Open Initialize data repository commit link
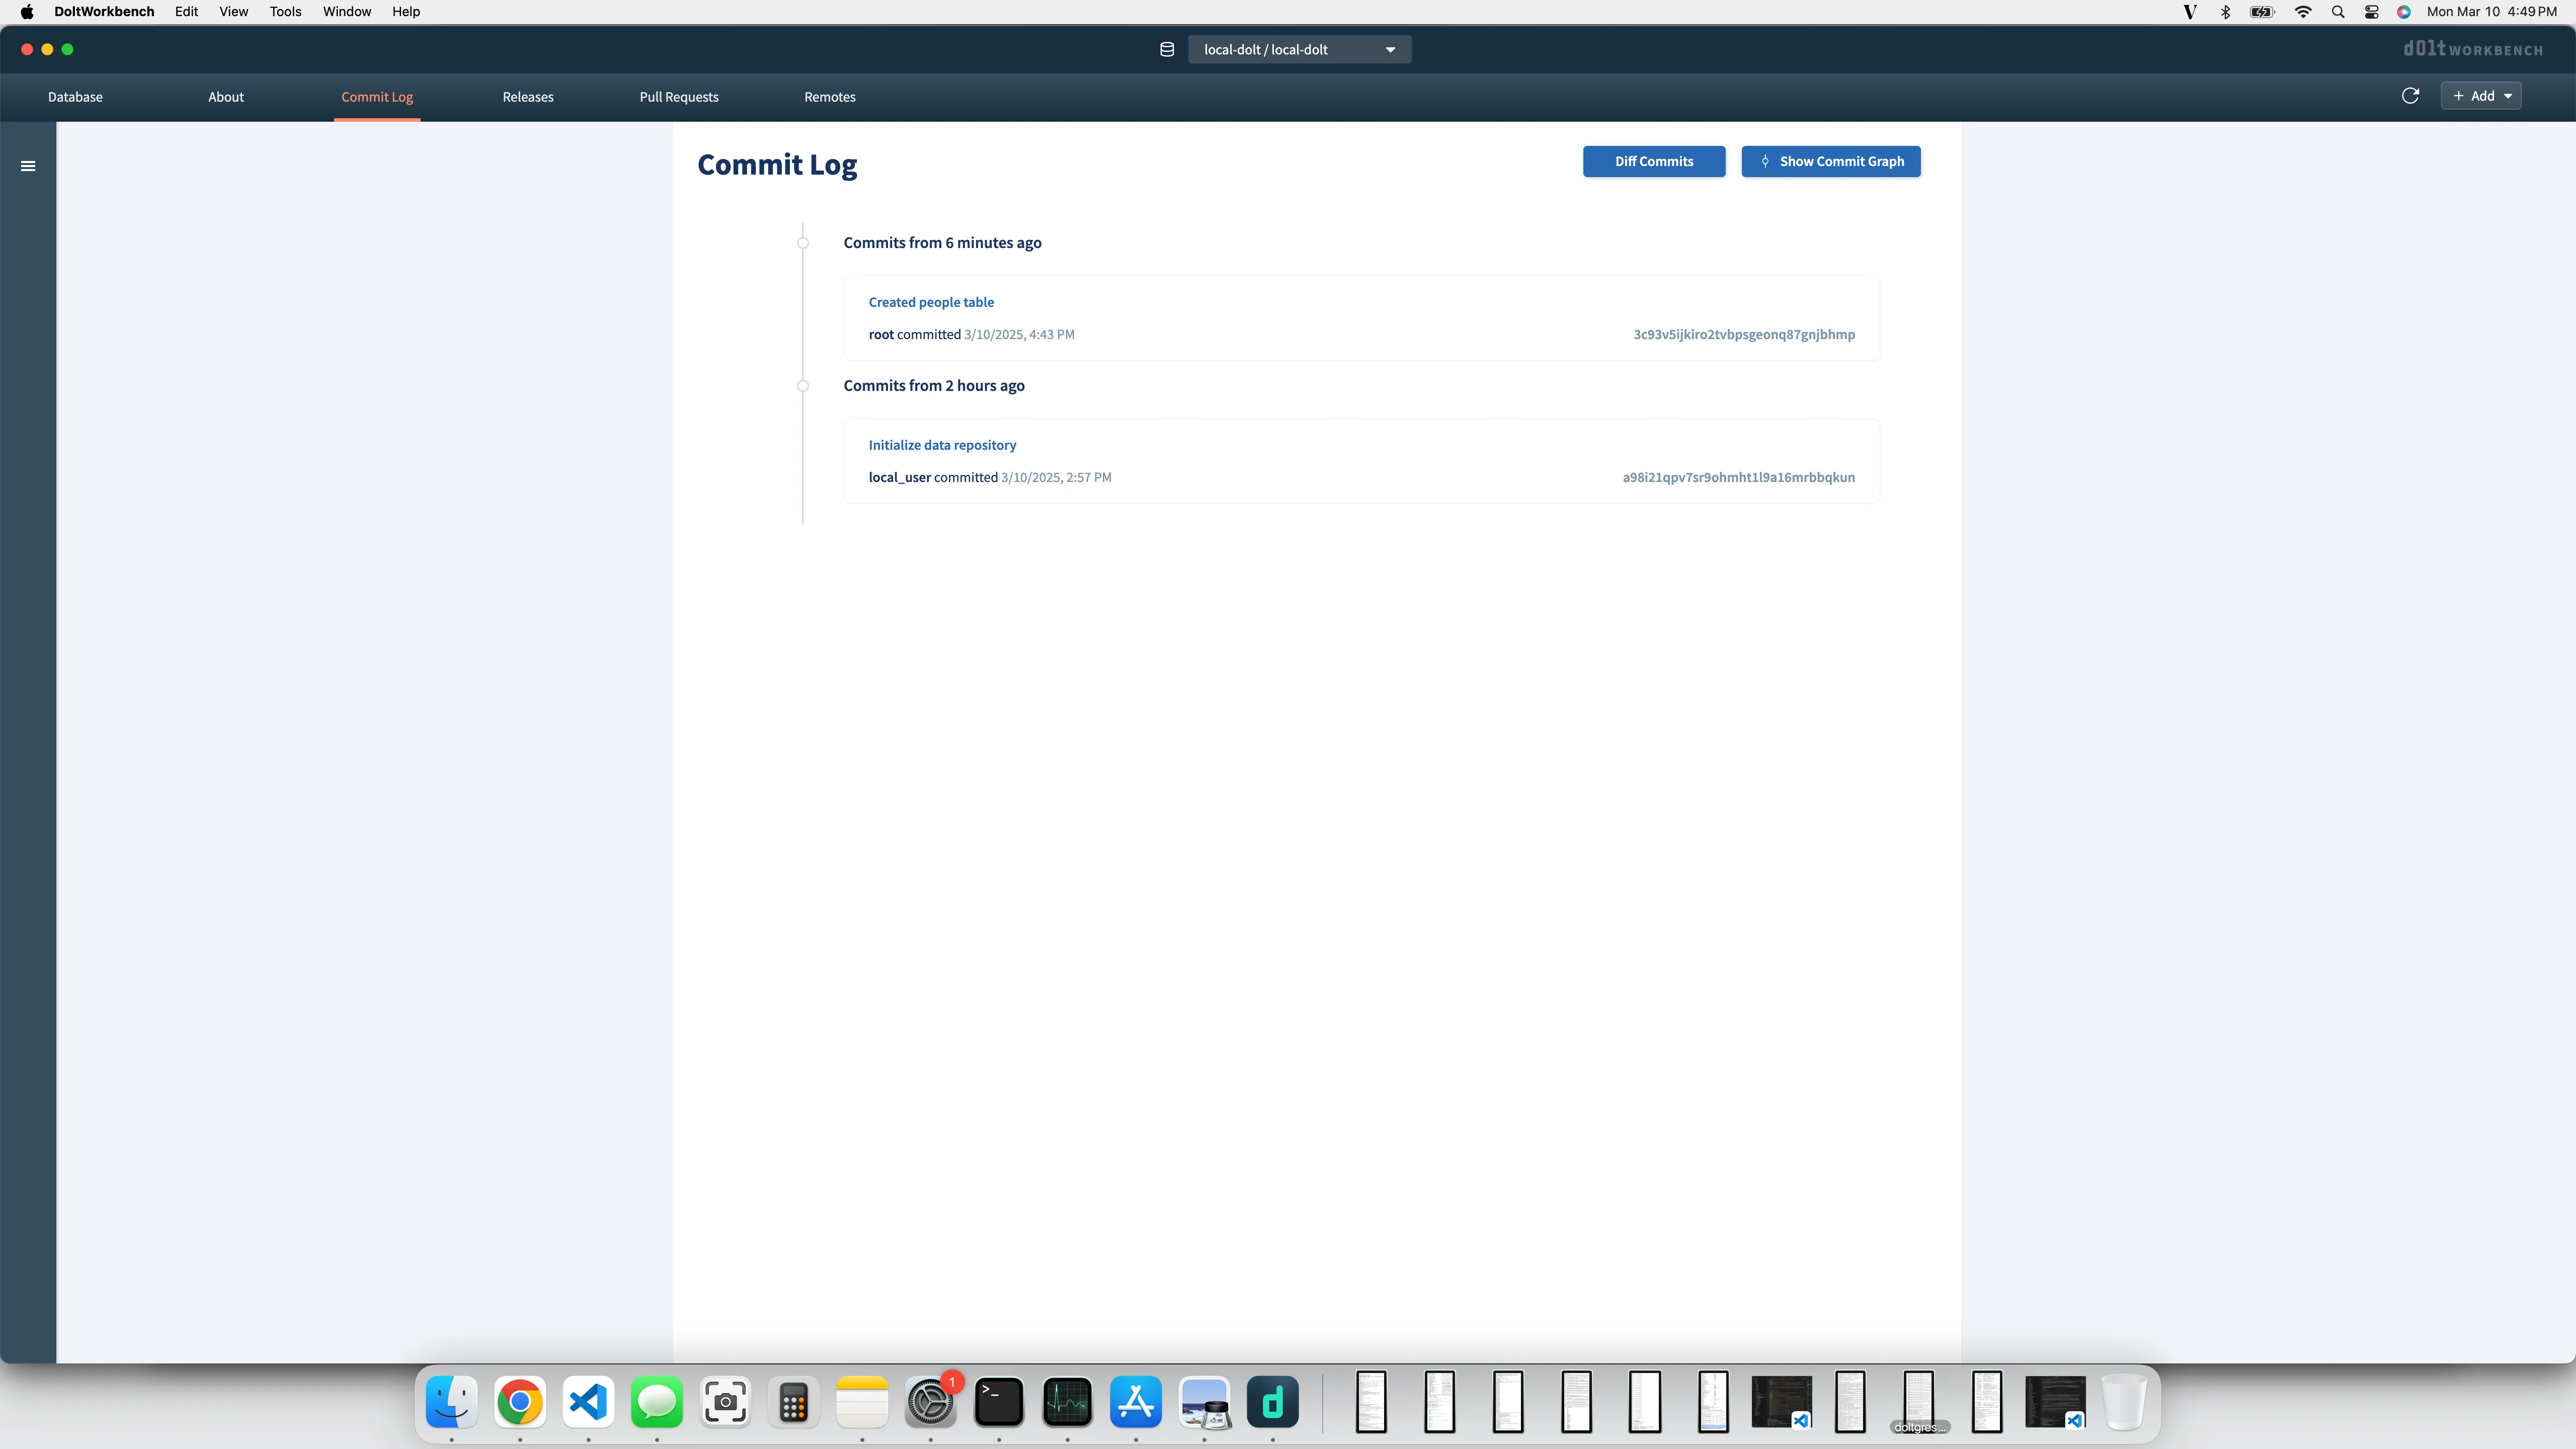 [x=942, y=445]
